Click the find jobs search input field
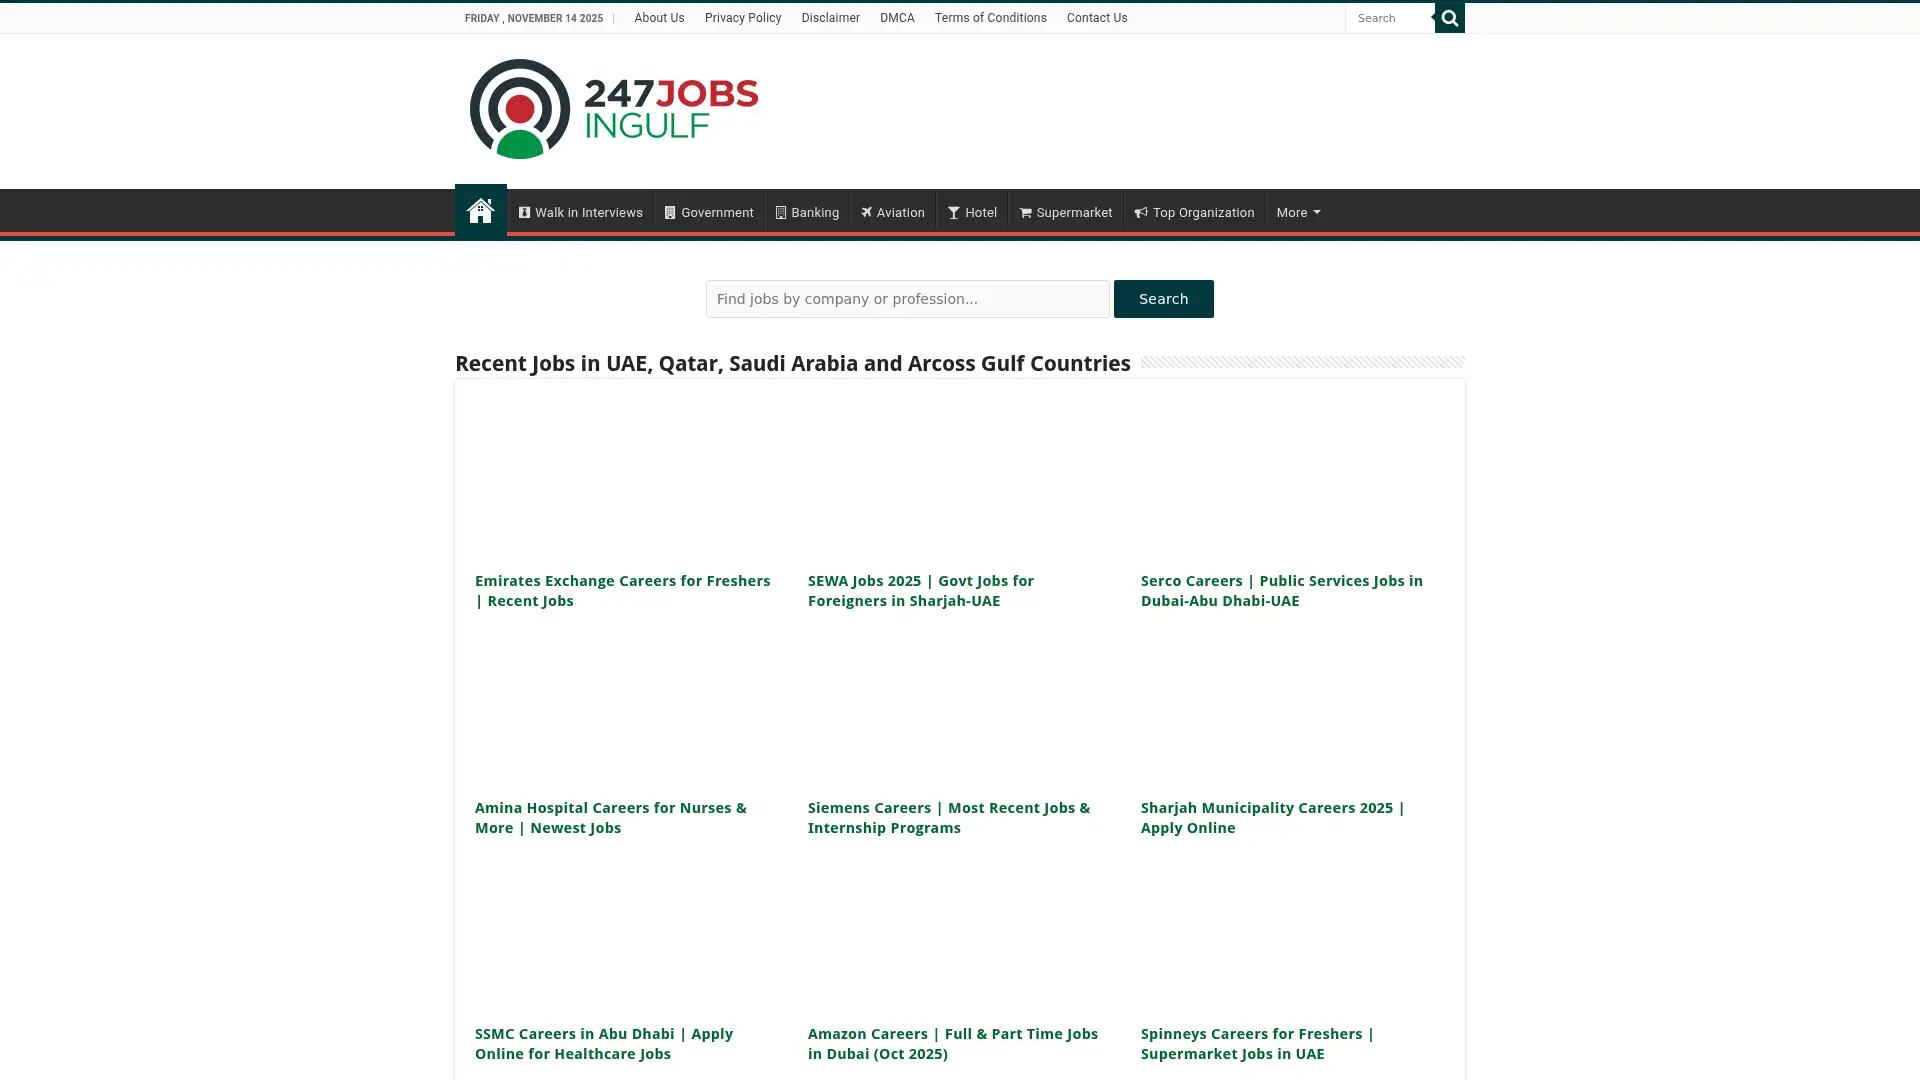The image size is (1920, 1080). point(907,299)
